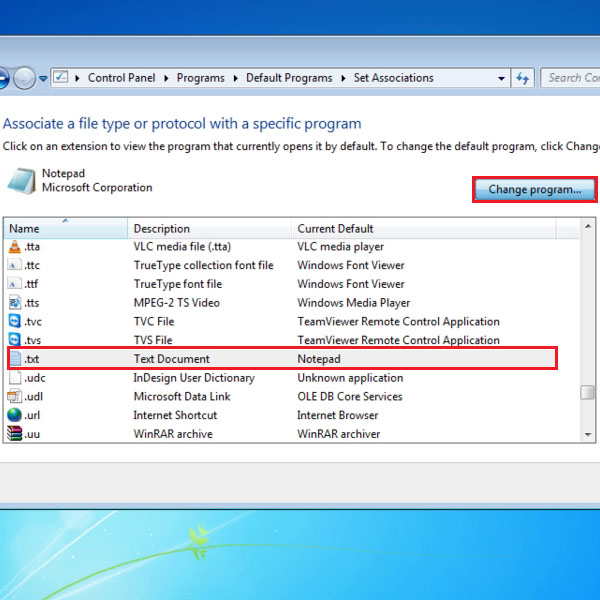Click 'Microsoft Data Link' description
This screenshot has width=600, height=600.
tap(182, 396)
